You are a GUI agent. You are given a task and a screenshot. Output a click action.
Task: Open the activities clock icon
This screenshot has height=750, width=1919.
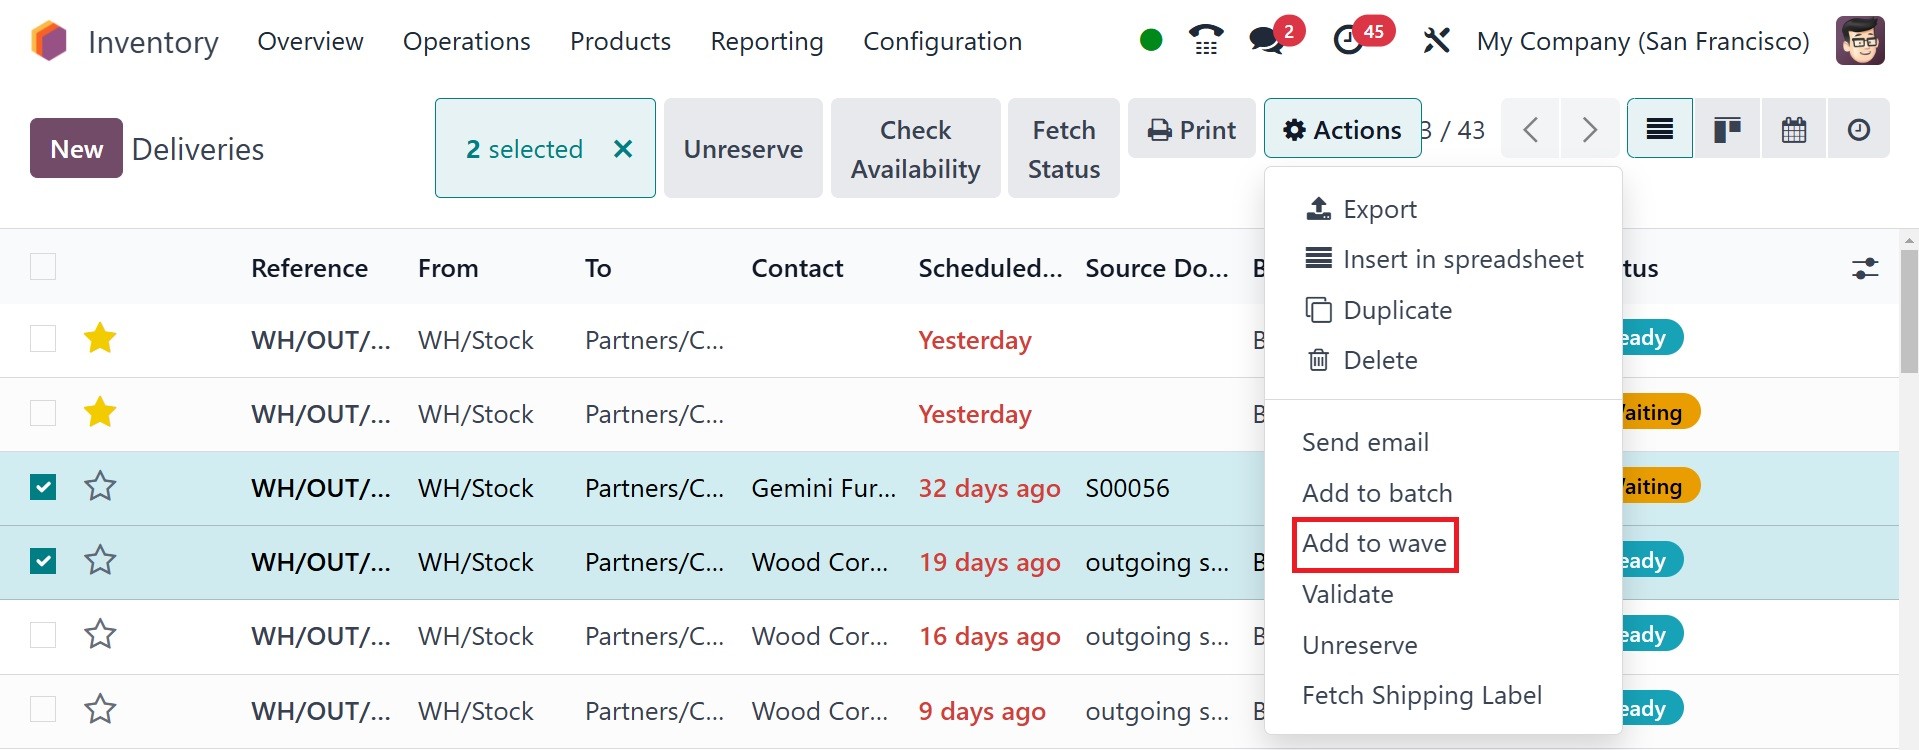pyautogui.click(x=1349, y=41)
